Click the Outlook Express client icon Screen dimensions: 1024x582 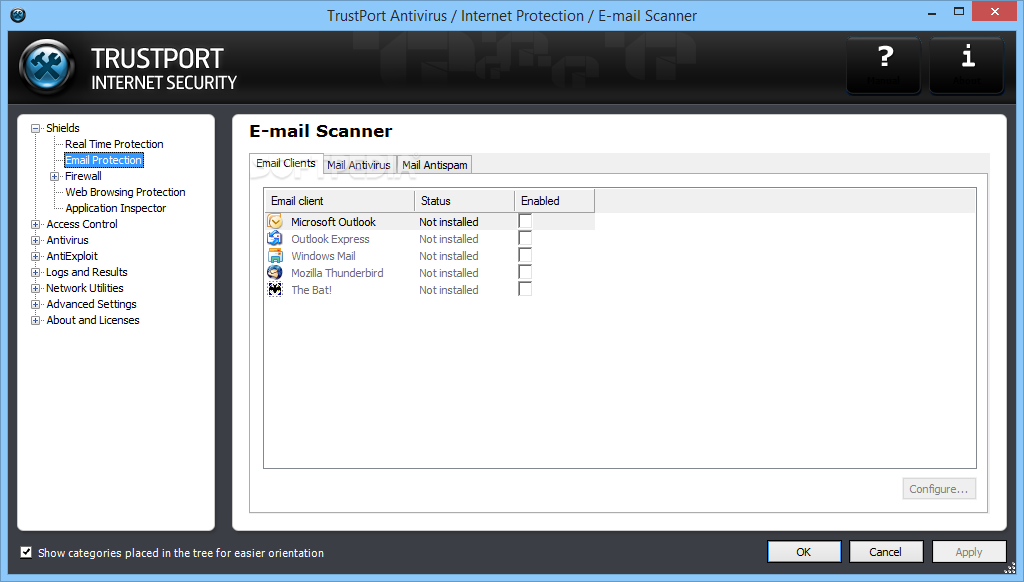275,238
